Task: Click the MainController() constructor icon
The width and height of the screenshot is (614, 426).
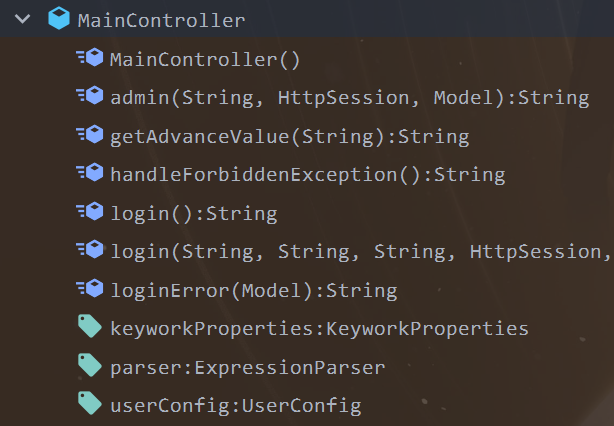Action: tap(90, 58)
